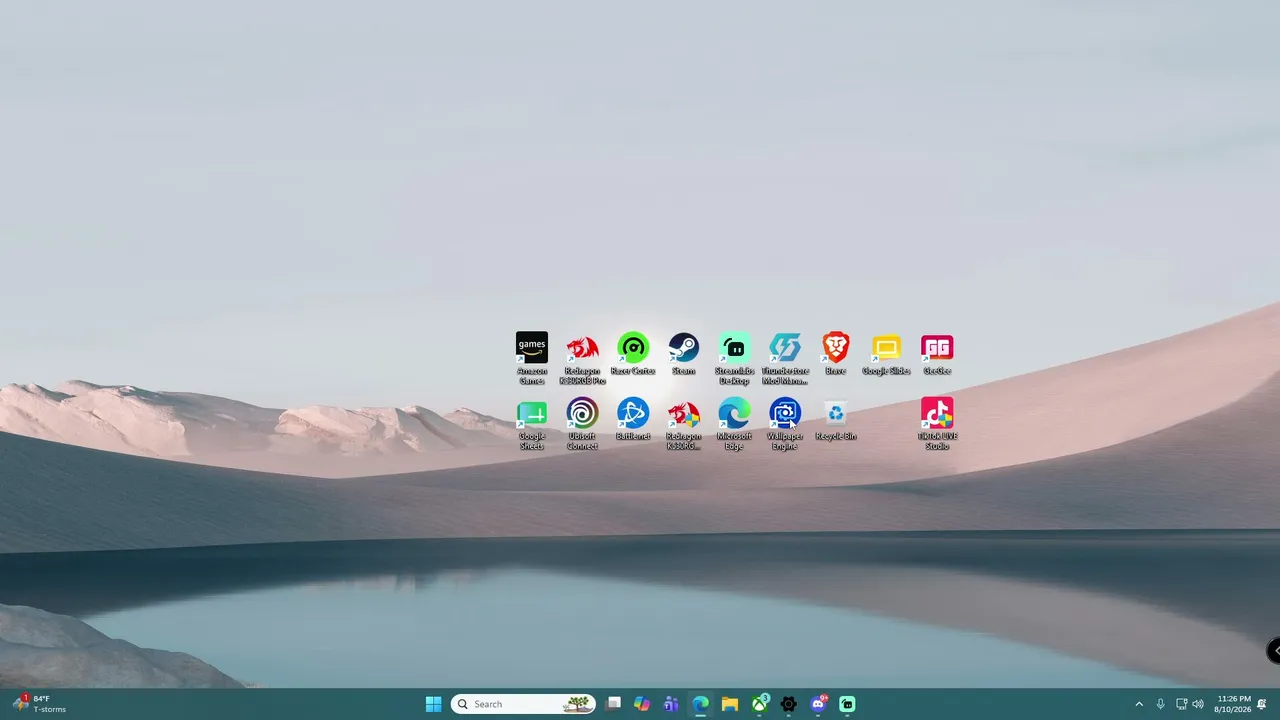
Task: Select the Redragon shortcut with shield badge
Action: (684, 424)
